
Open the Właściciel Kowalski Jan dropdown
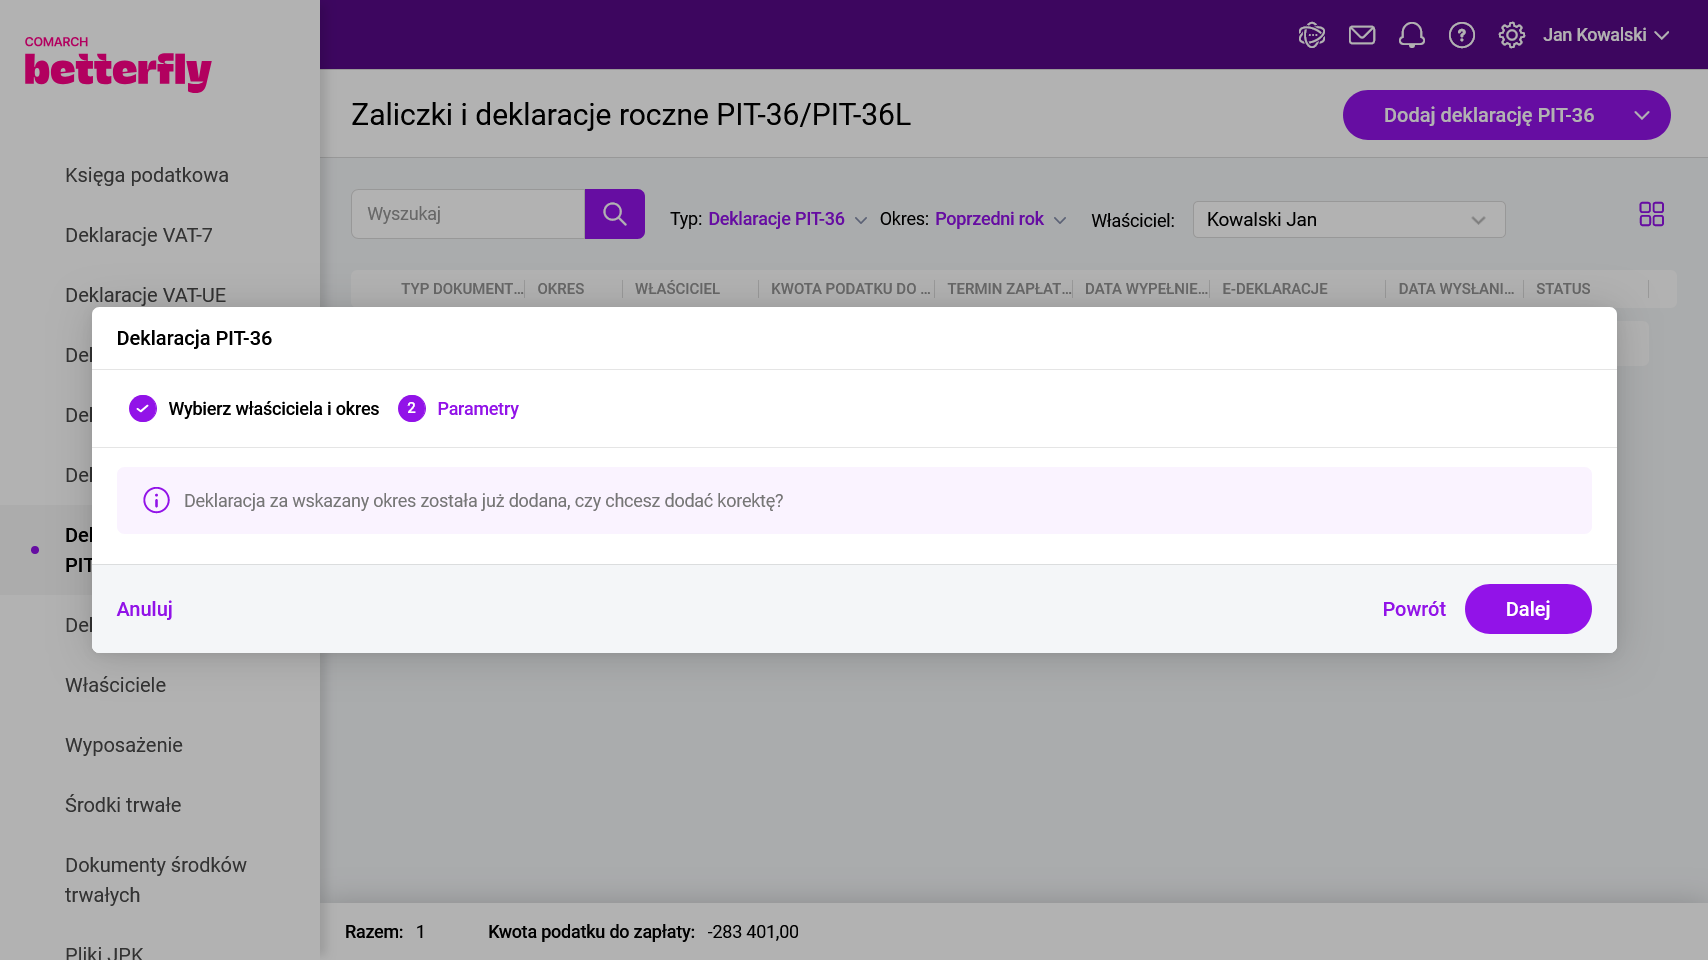click(1348, 220)
